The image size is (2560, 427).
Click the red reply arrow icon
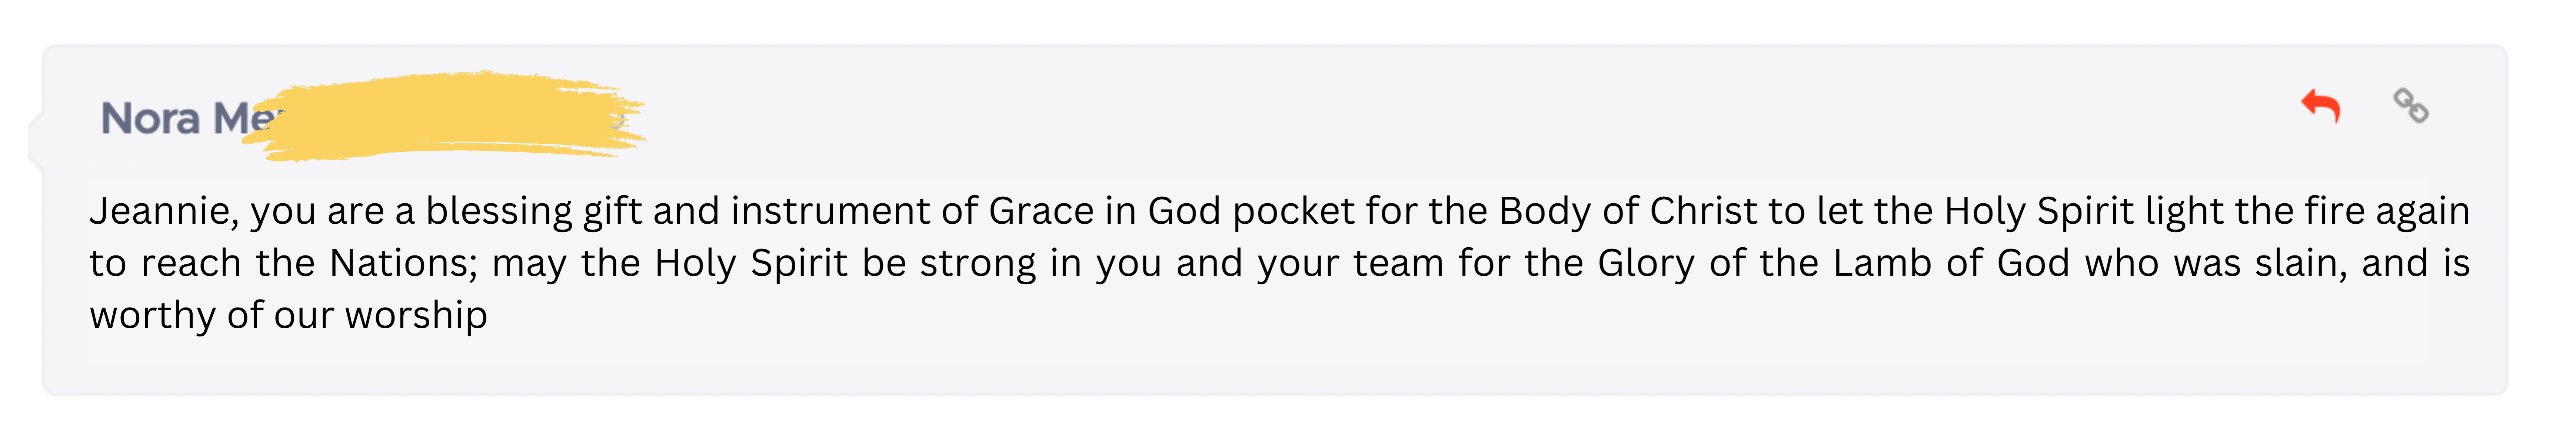point(2321,105)
